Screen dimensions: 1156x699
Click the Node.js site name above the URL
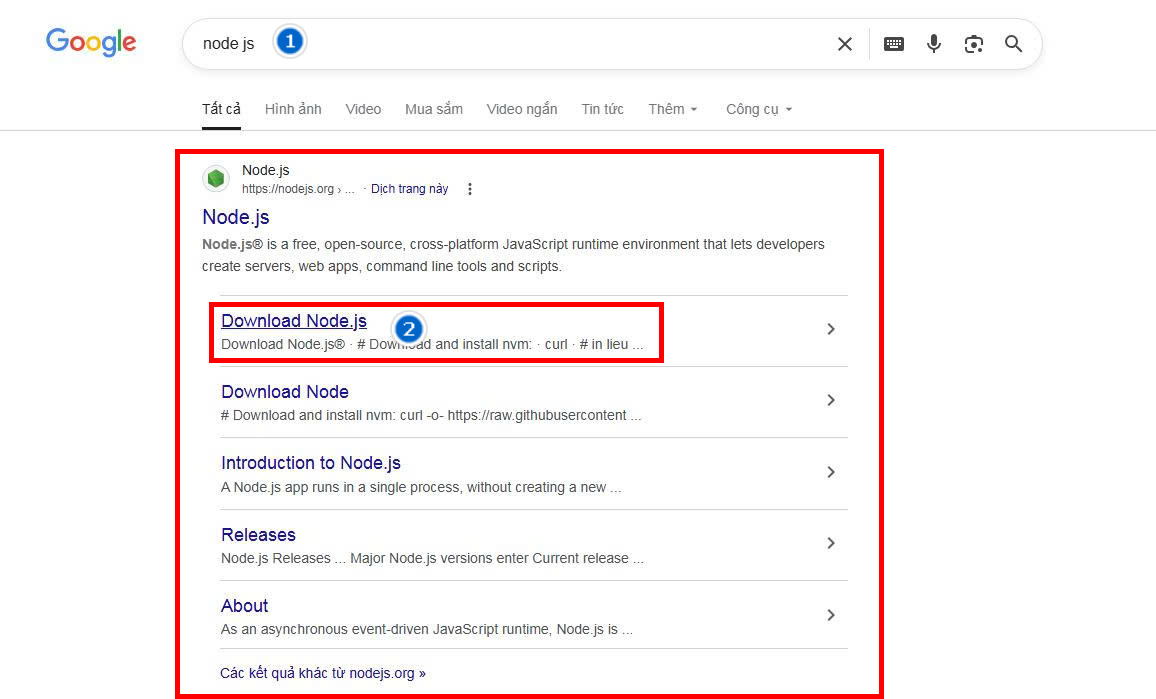point(265,170)
